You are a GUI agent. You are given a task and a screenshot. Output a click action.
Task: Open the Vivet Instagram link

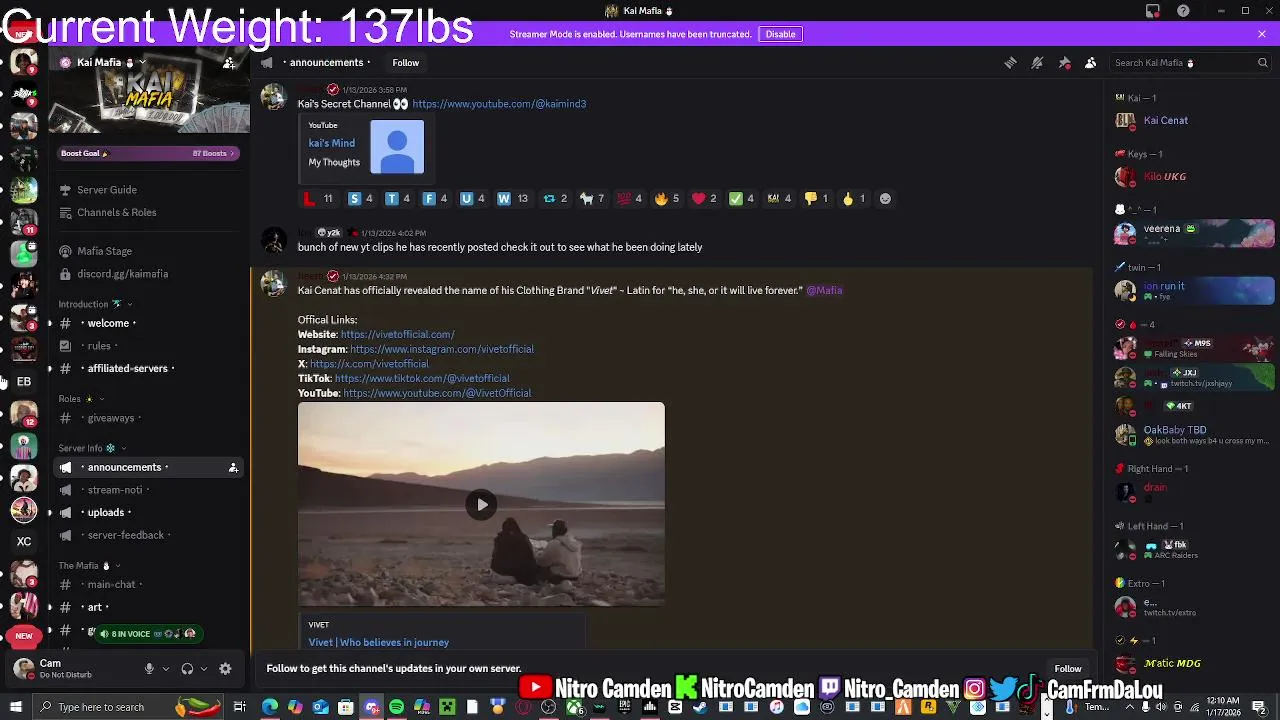(442, 349)
